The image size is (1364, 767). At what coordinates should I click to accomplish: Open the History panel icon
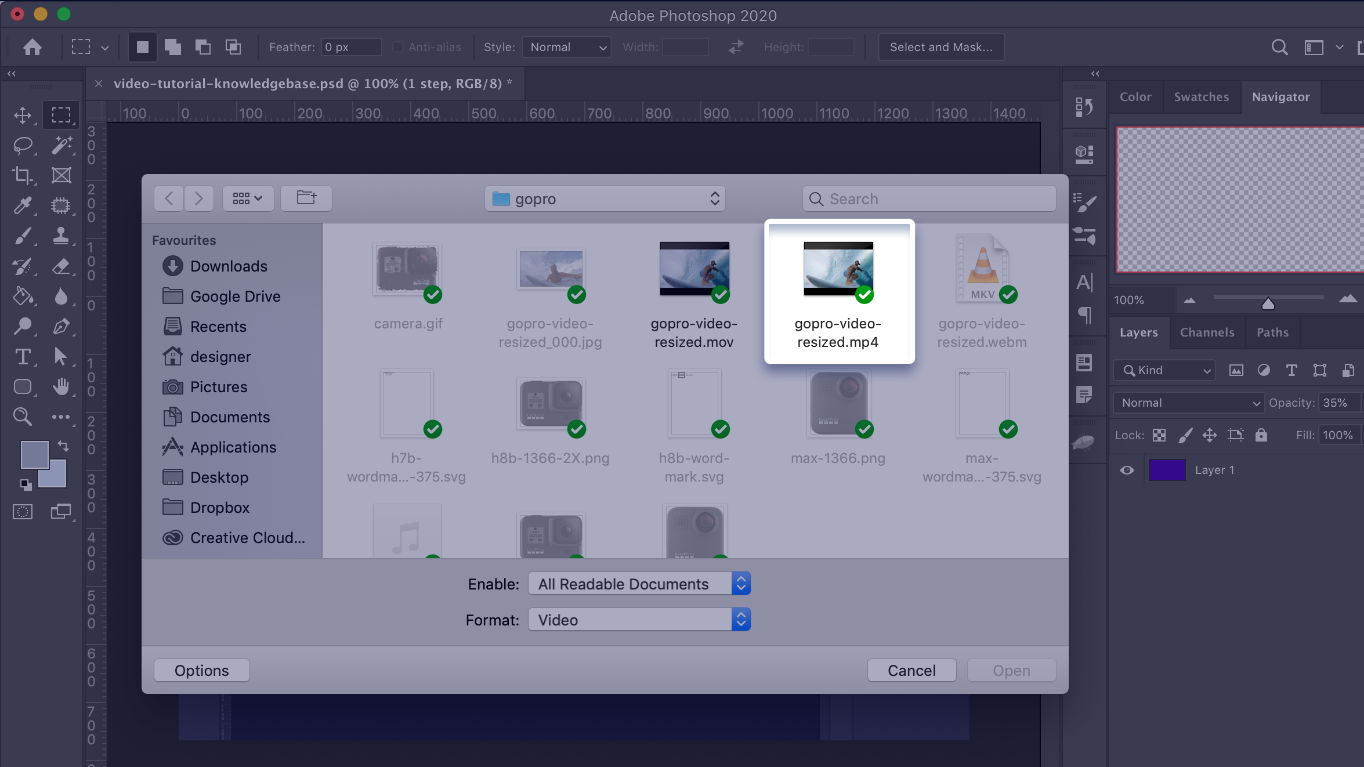[x=1084, y=107]
